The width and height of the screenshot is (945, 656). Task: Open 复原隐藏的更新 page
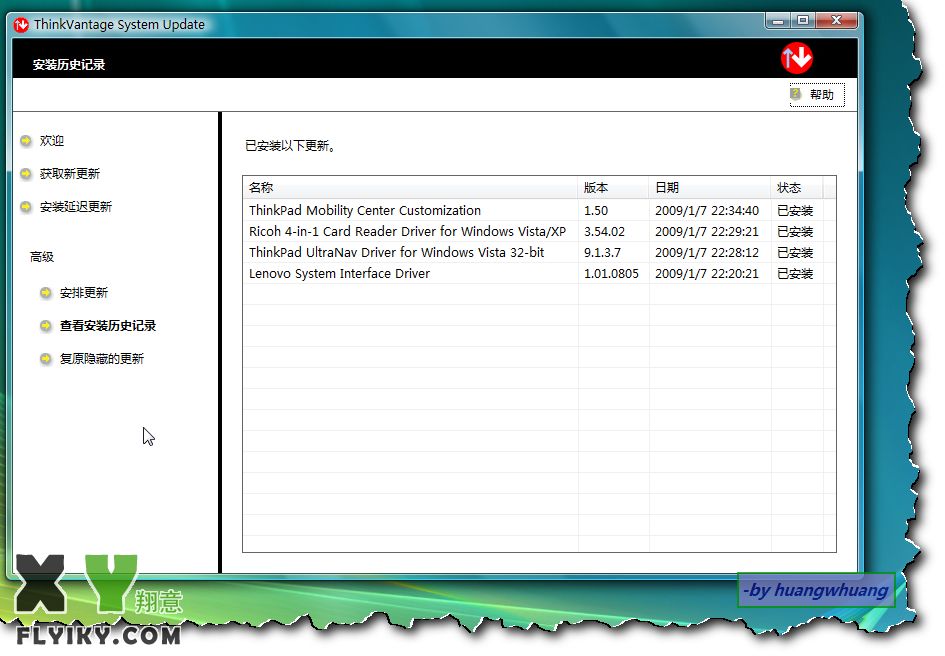(102, 359)
